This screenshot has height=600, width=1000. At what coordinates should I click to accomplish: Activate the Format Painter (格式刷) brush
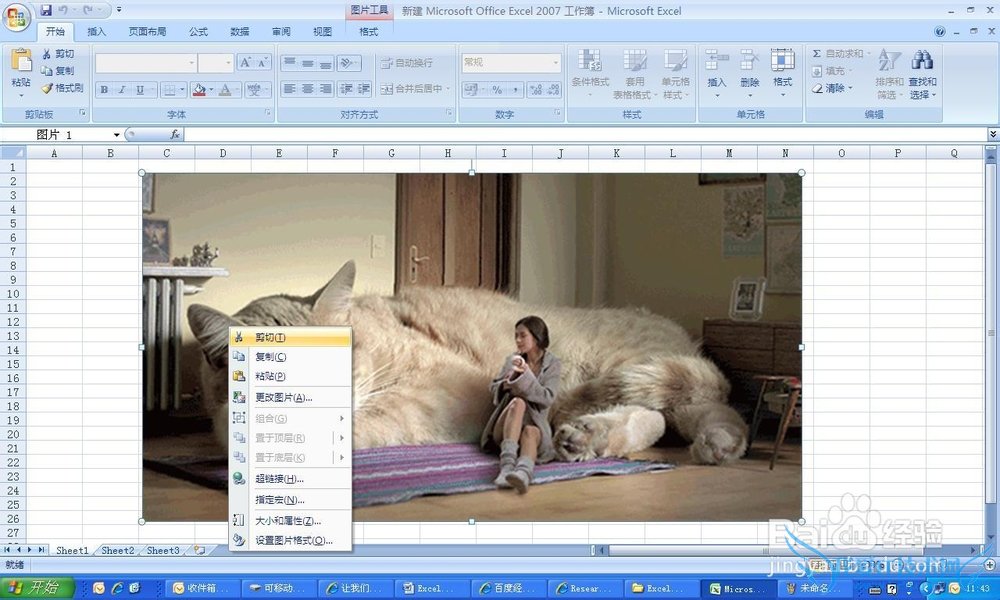click(x=62, y=88)
